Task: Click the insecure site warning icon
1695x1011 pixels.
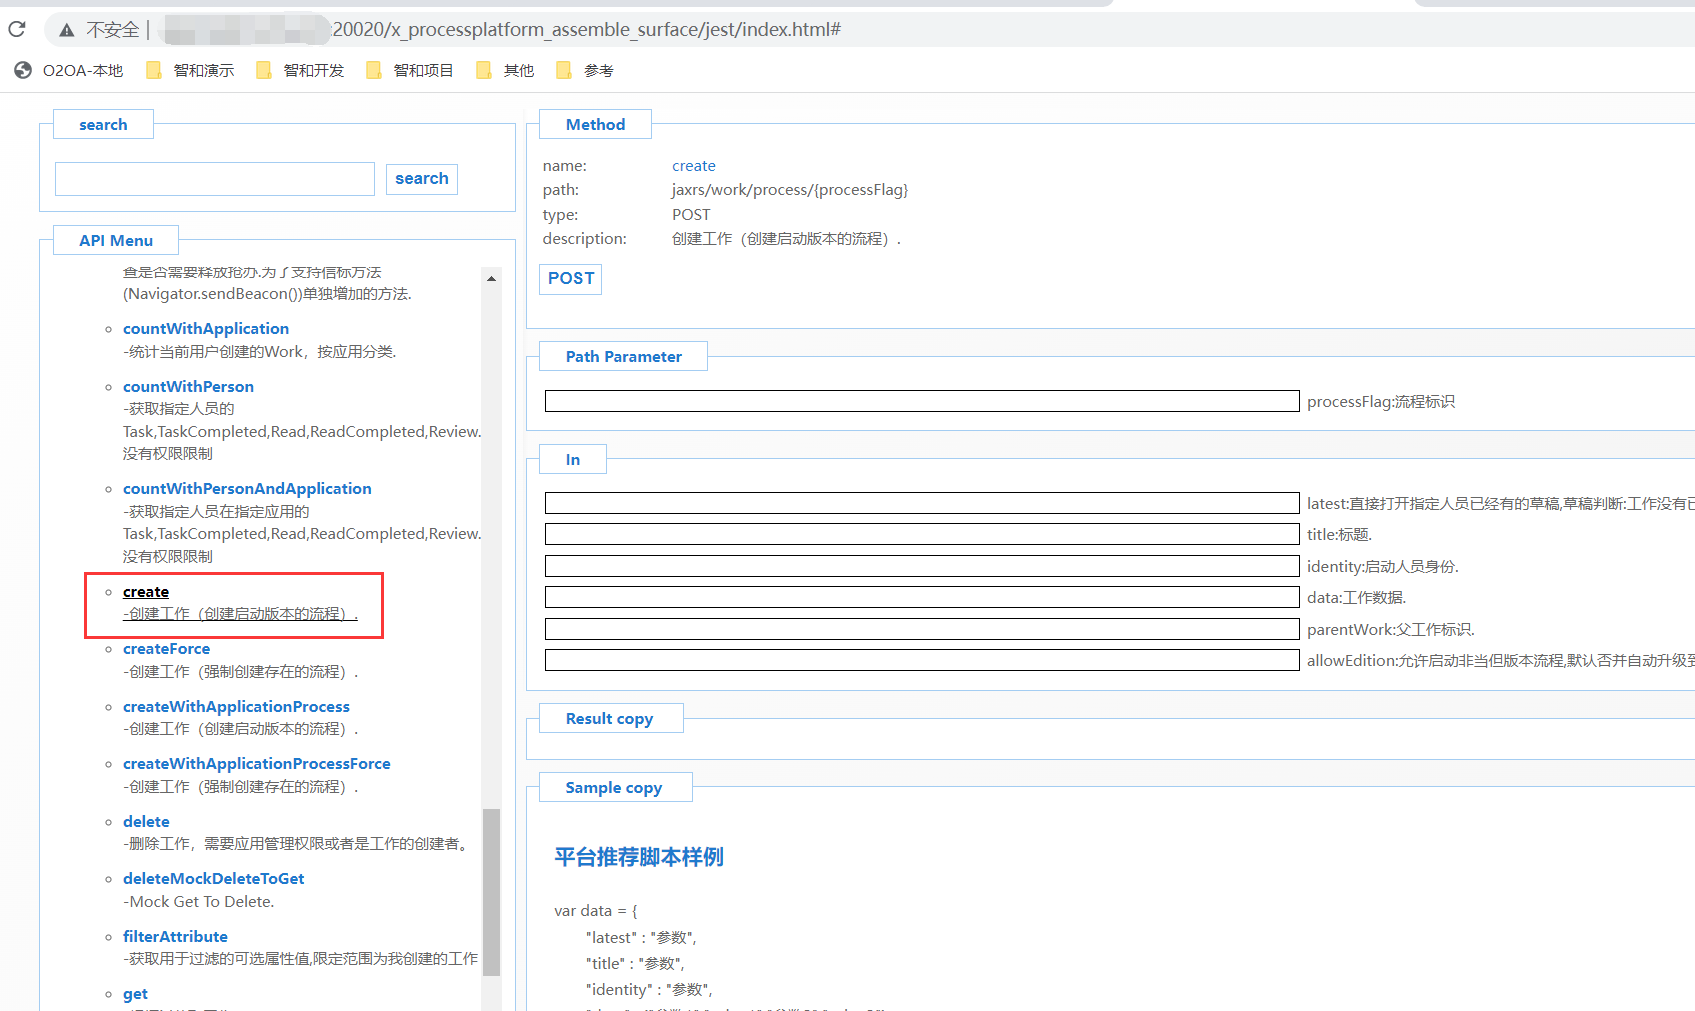Action: 67,30
